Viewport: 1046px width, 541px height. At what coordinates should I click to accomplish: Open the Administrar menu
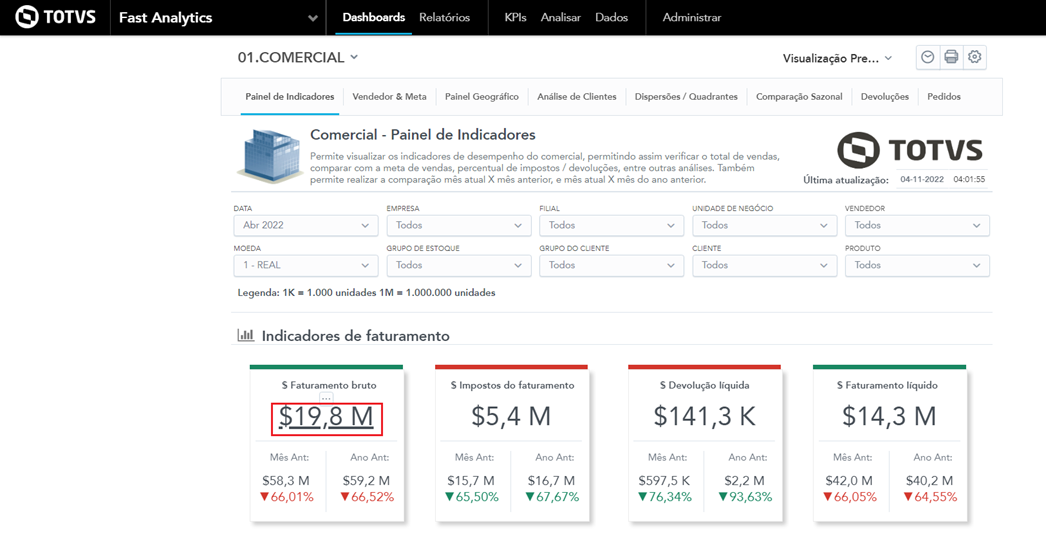point(692,17)
